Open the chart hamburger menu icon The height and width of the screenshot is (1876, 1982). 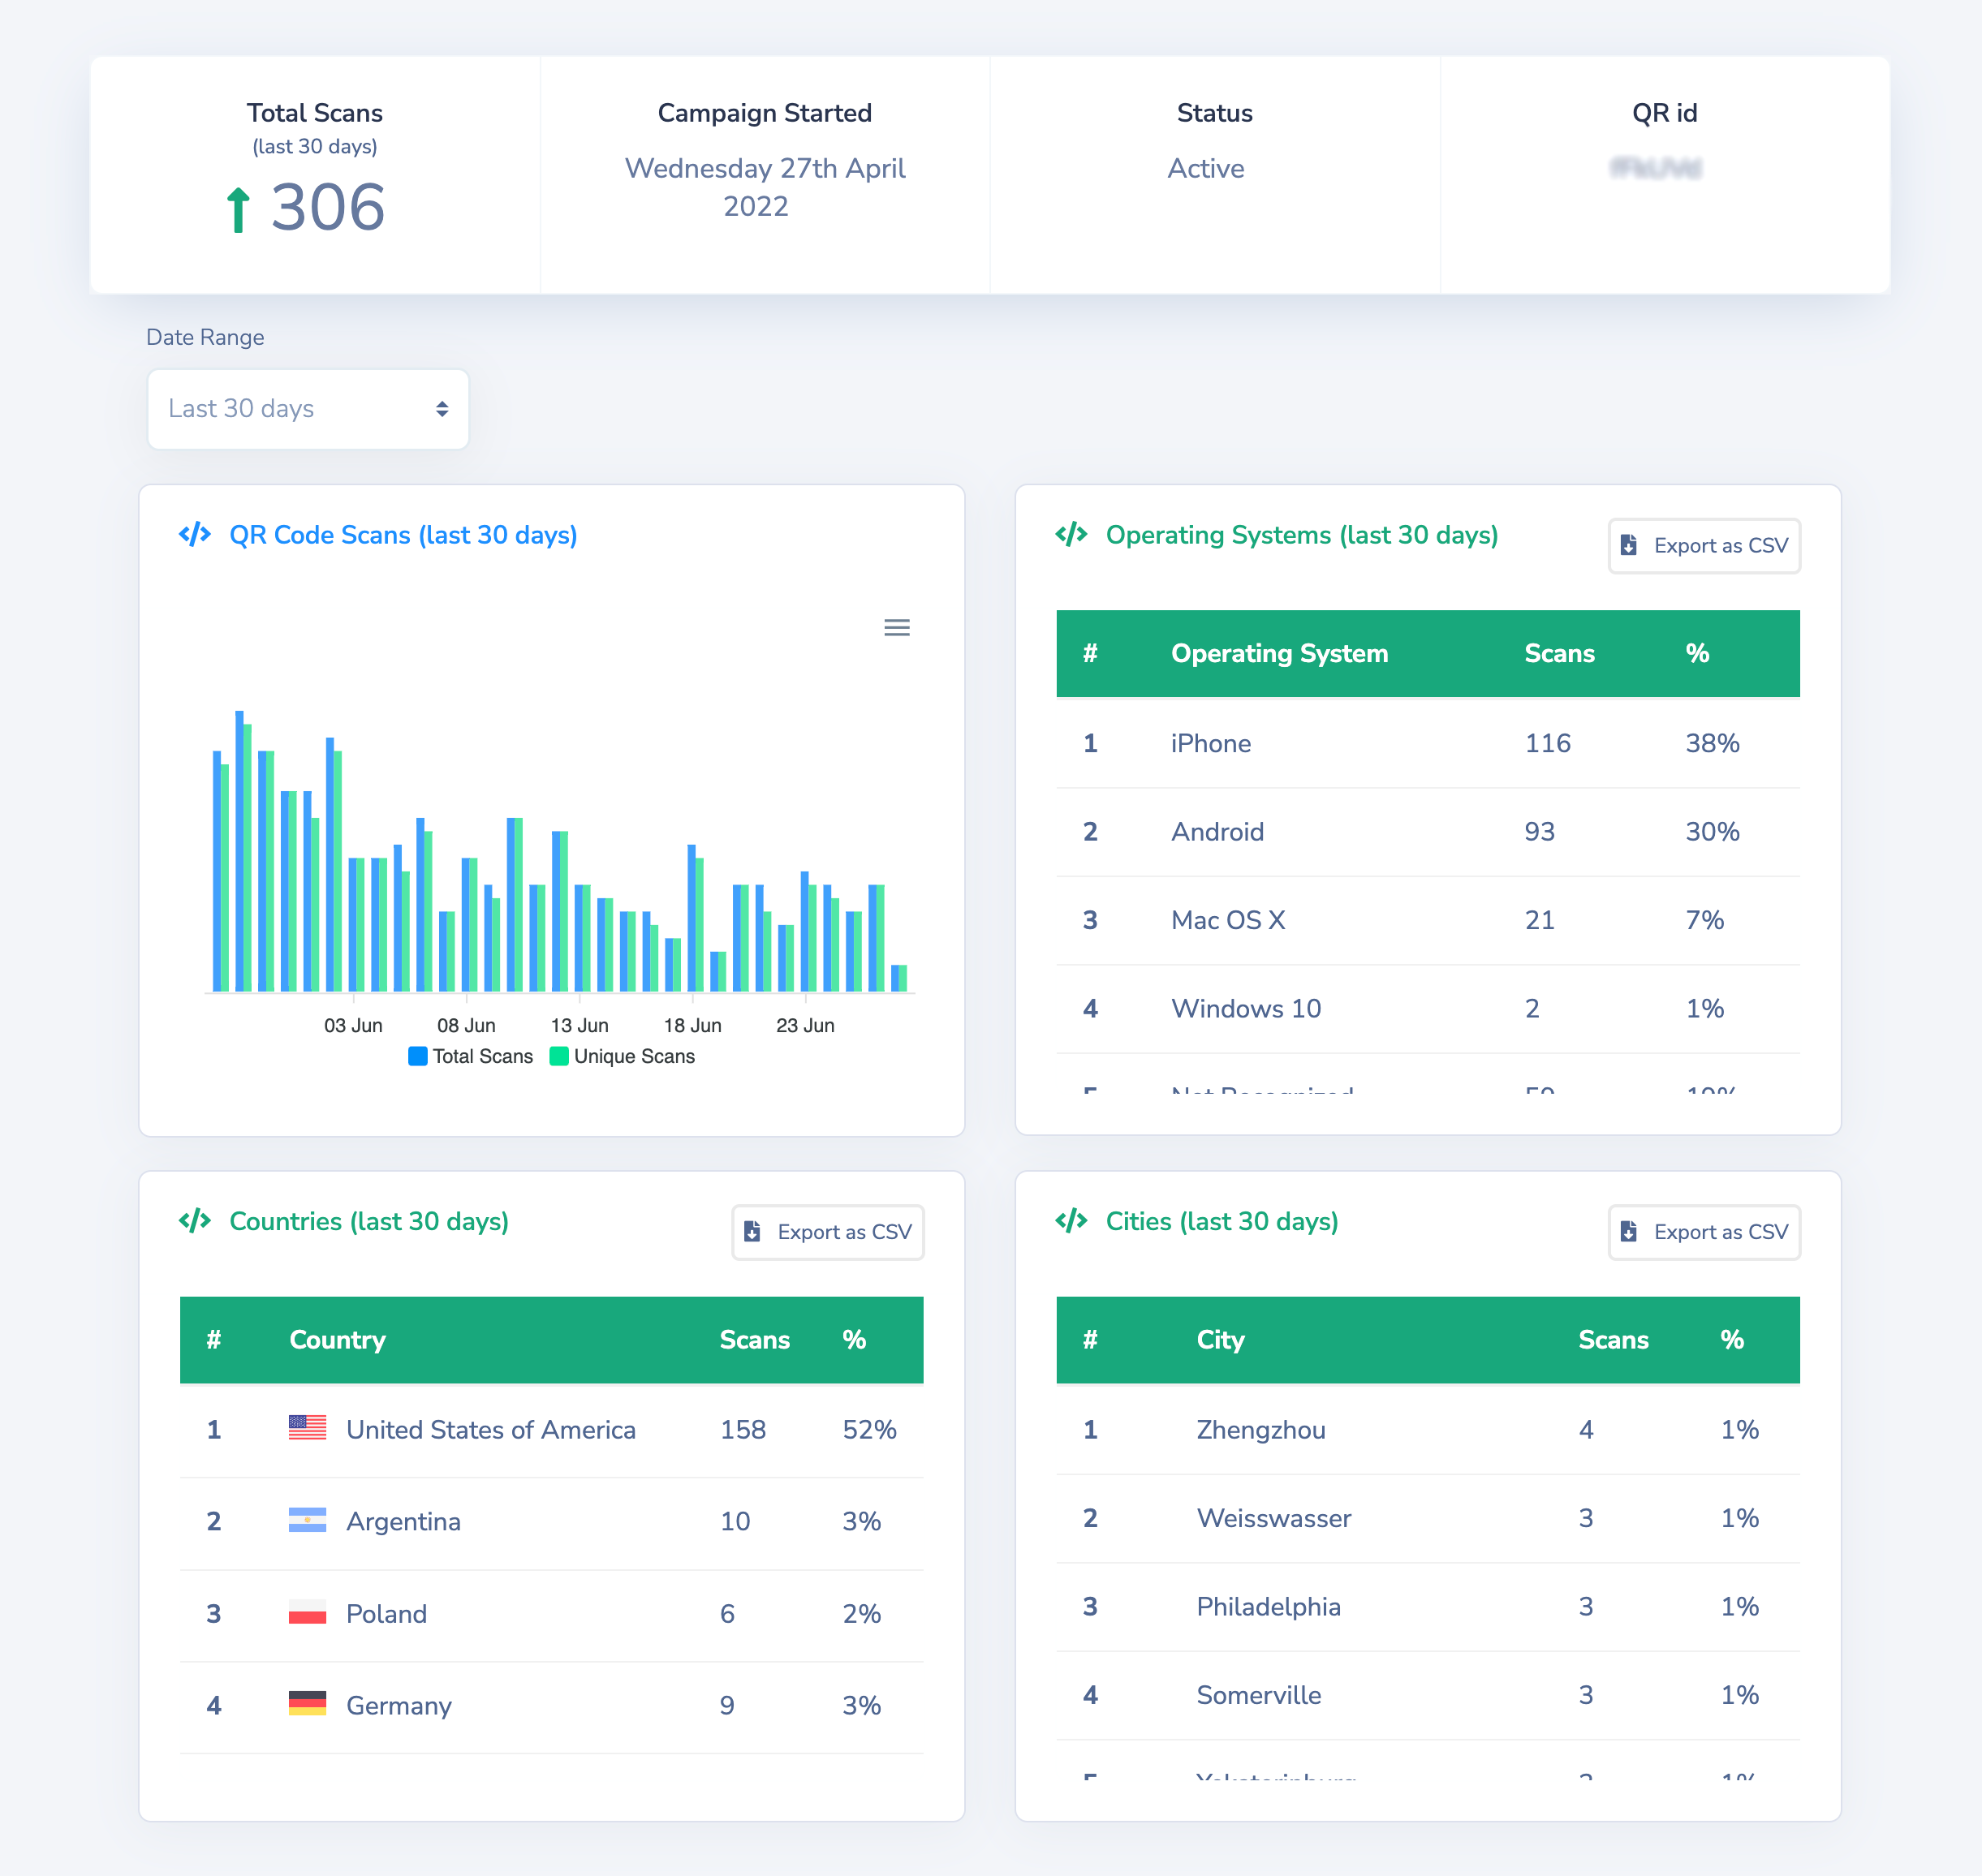[896, 627]
